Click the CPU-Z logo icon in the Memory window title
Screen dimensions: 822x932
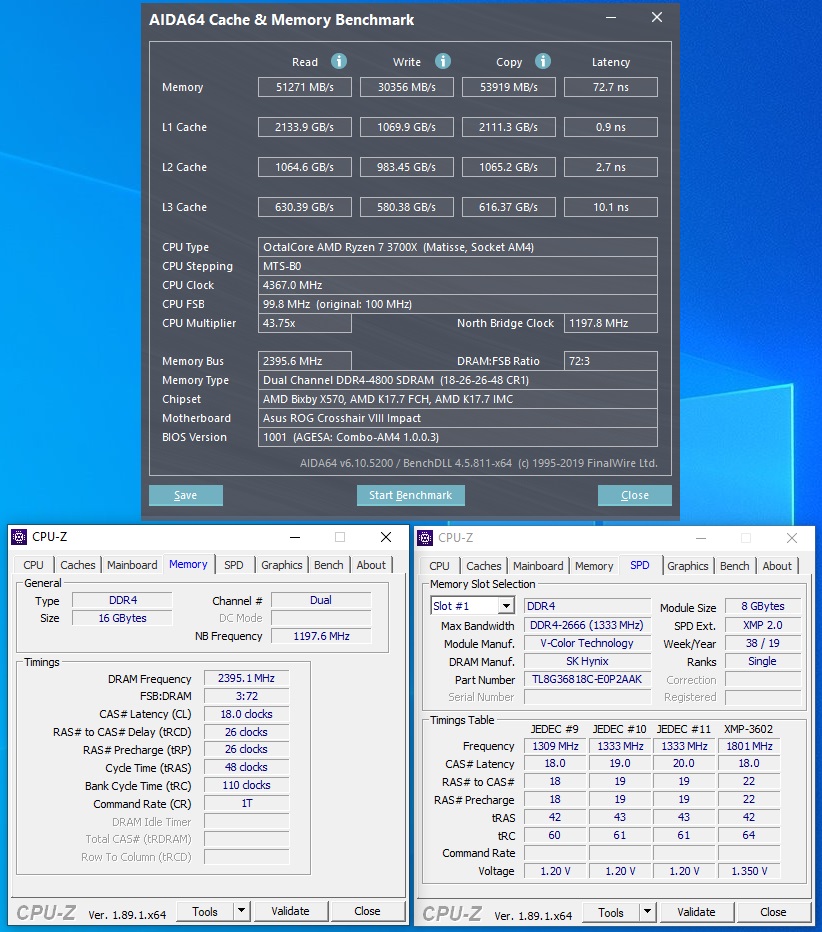click(19, 537)
